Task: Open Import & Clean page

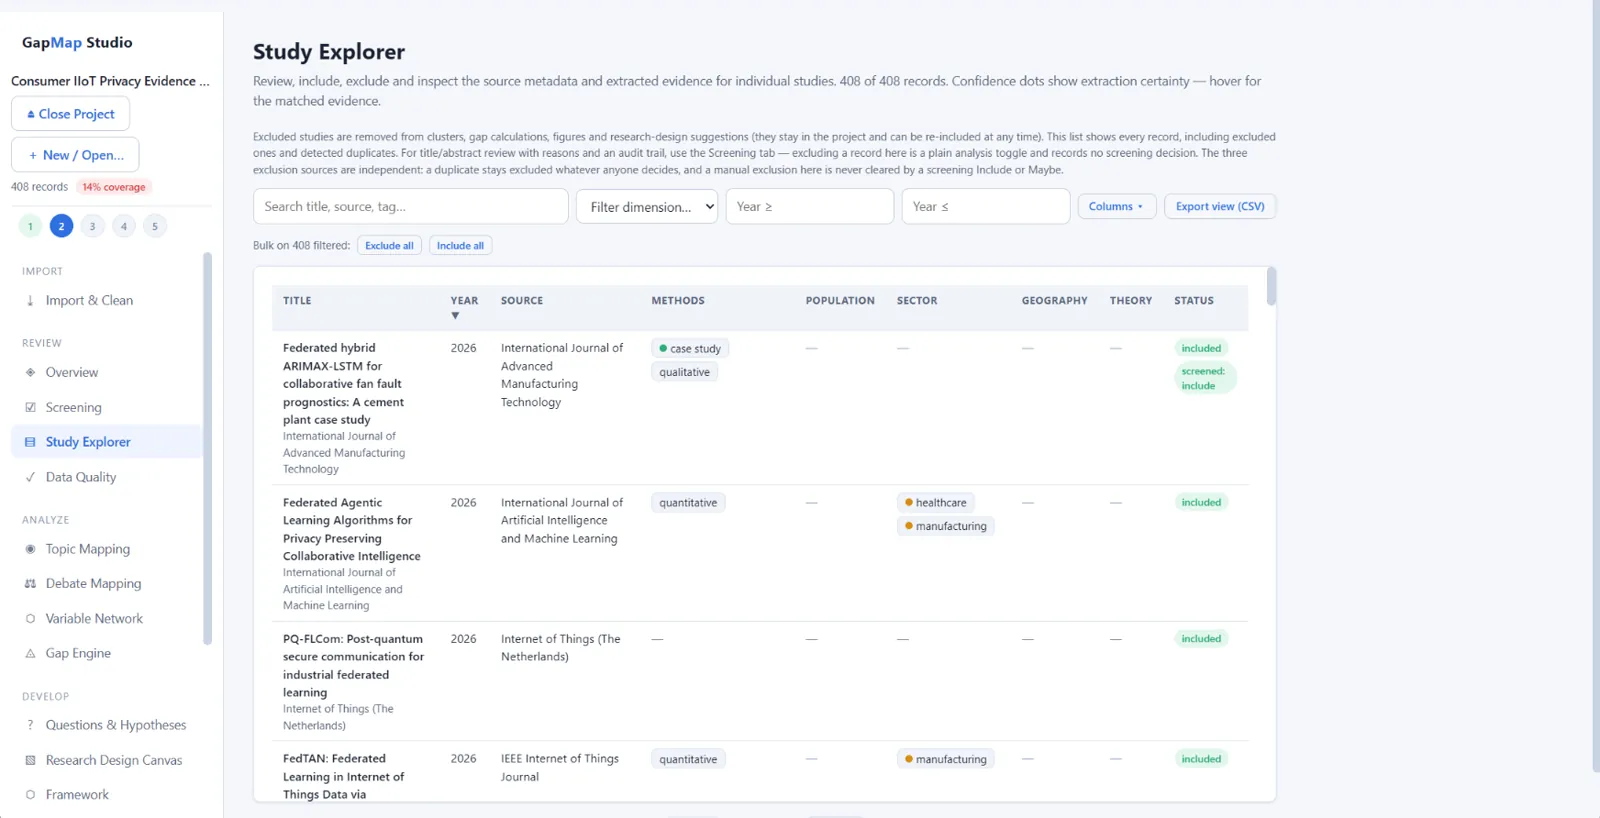Action: [106, 300]
